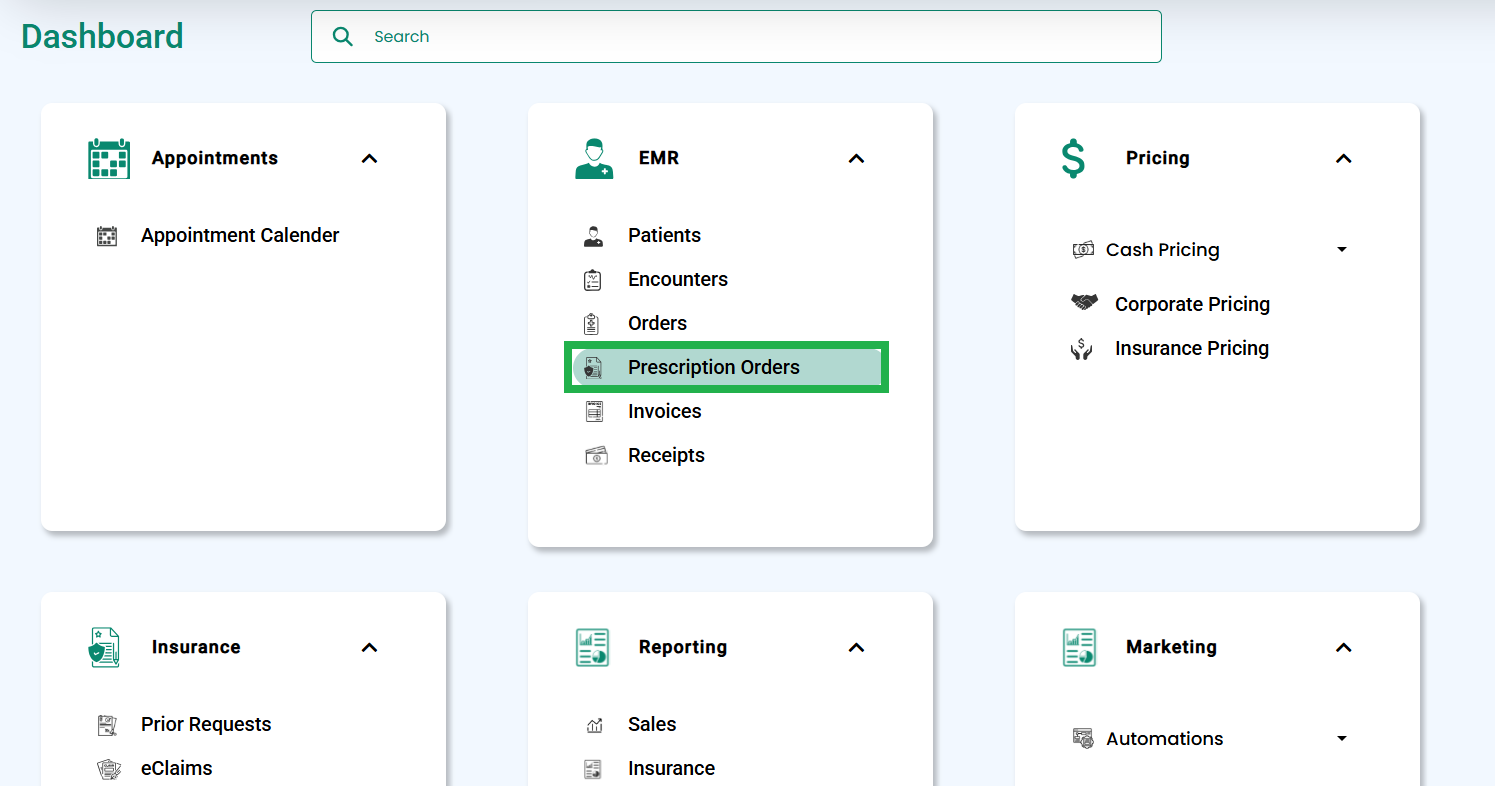Click the Cash Pricing banknote icon

[x=1083, y=250]
